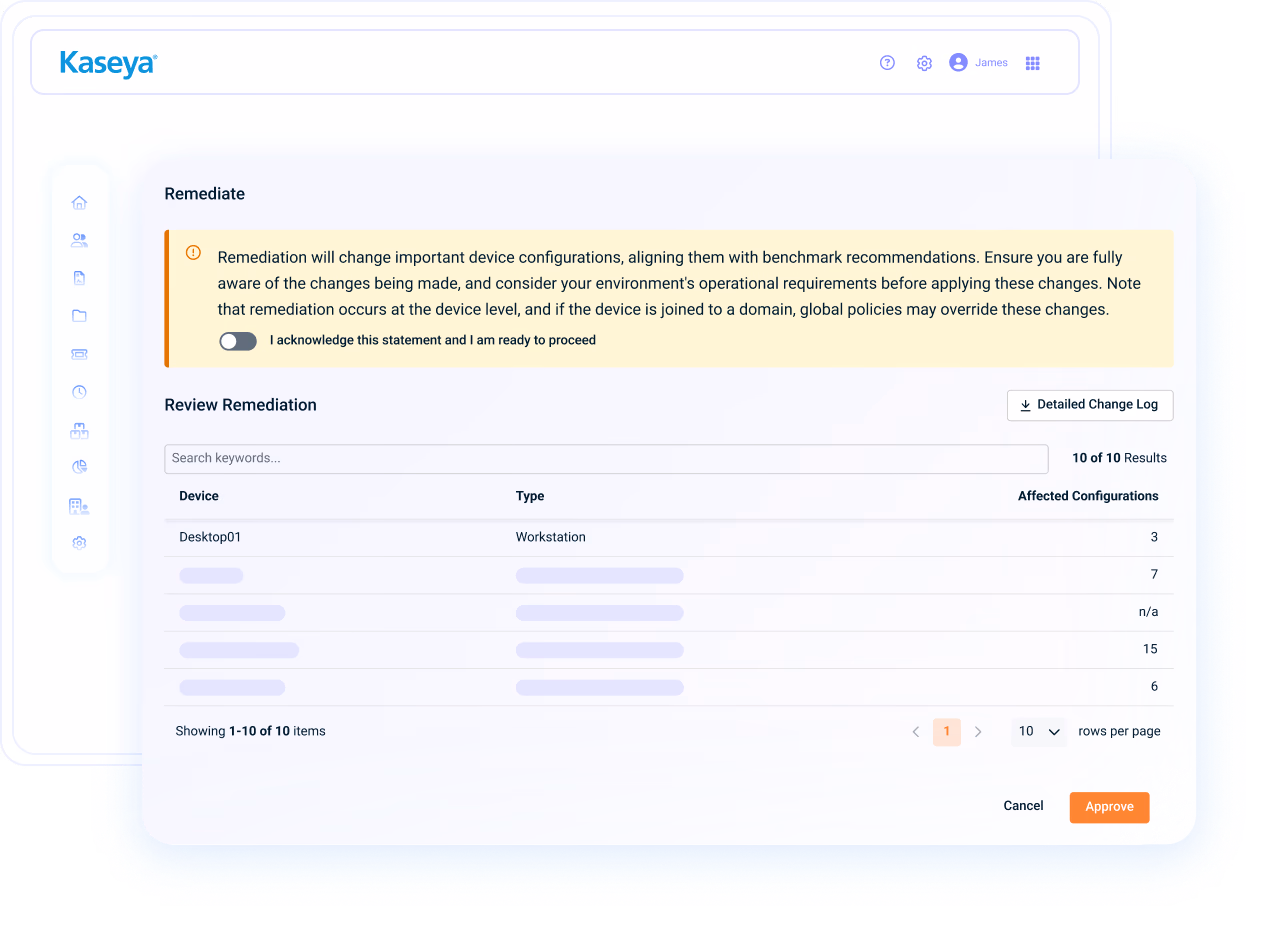Open the Home icon in the sidebar
Image resolution: width=1265 pixels, height=927 pixels.
[x=79, y=202]
